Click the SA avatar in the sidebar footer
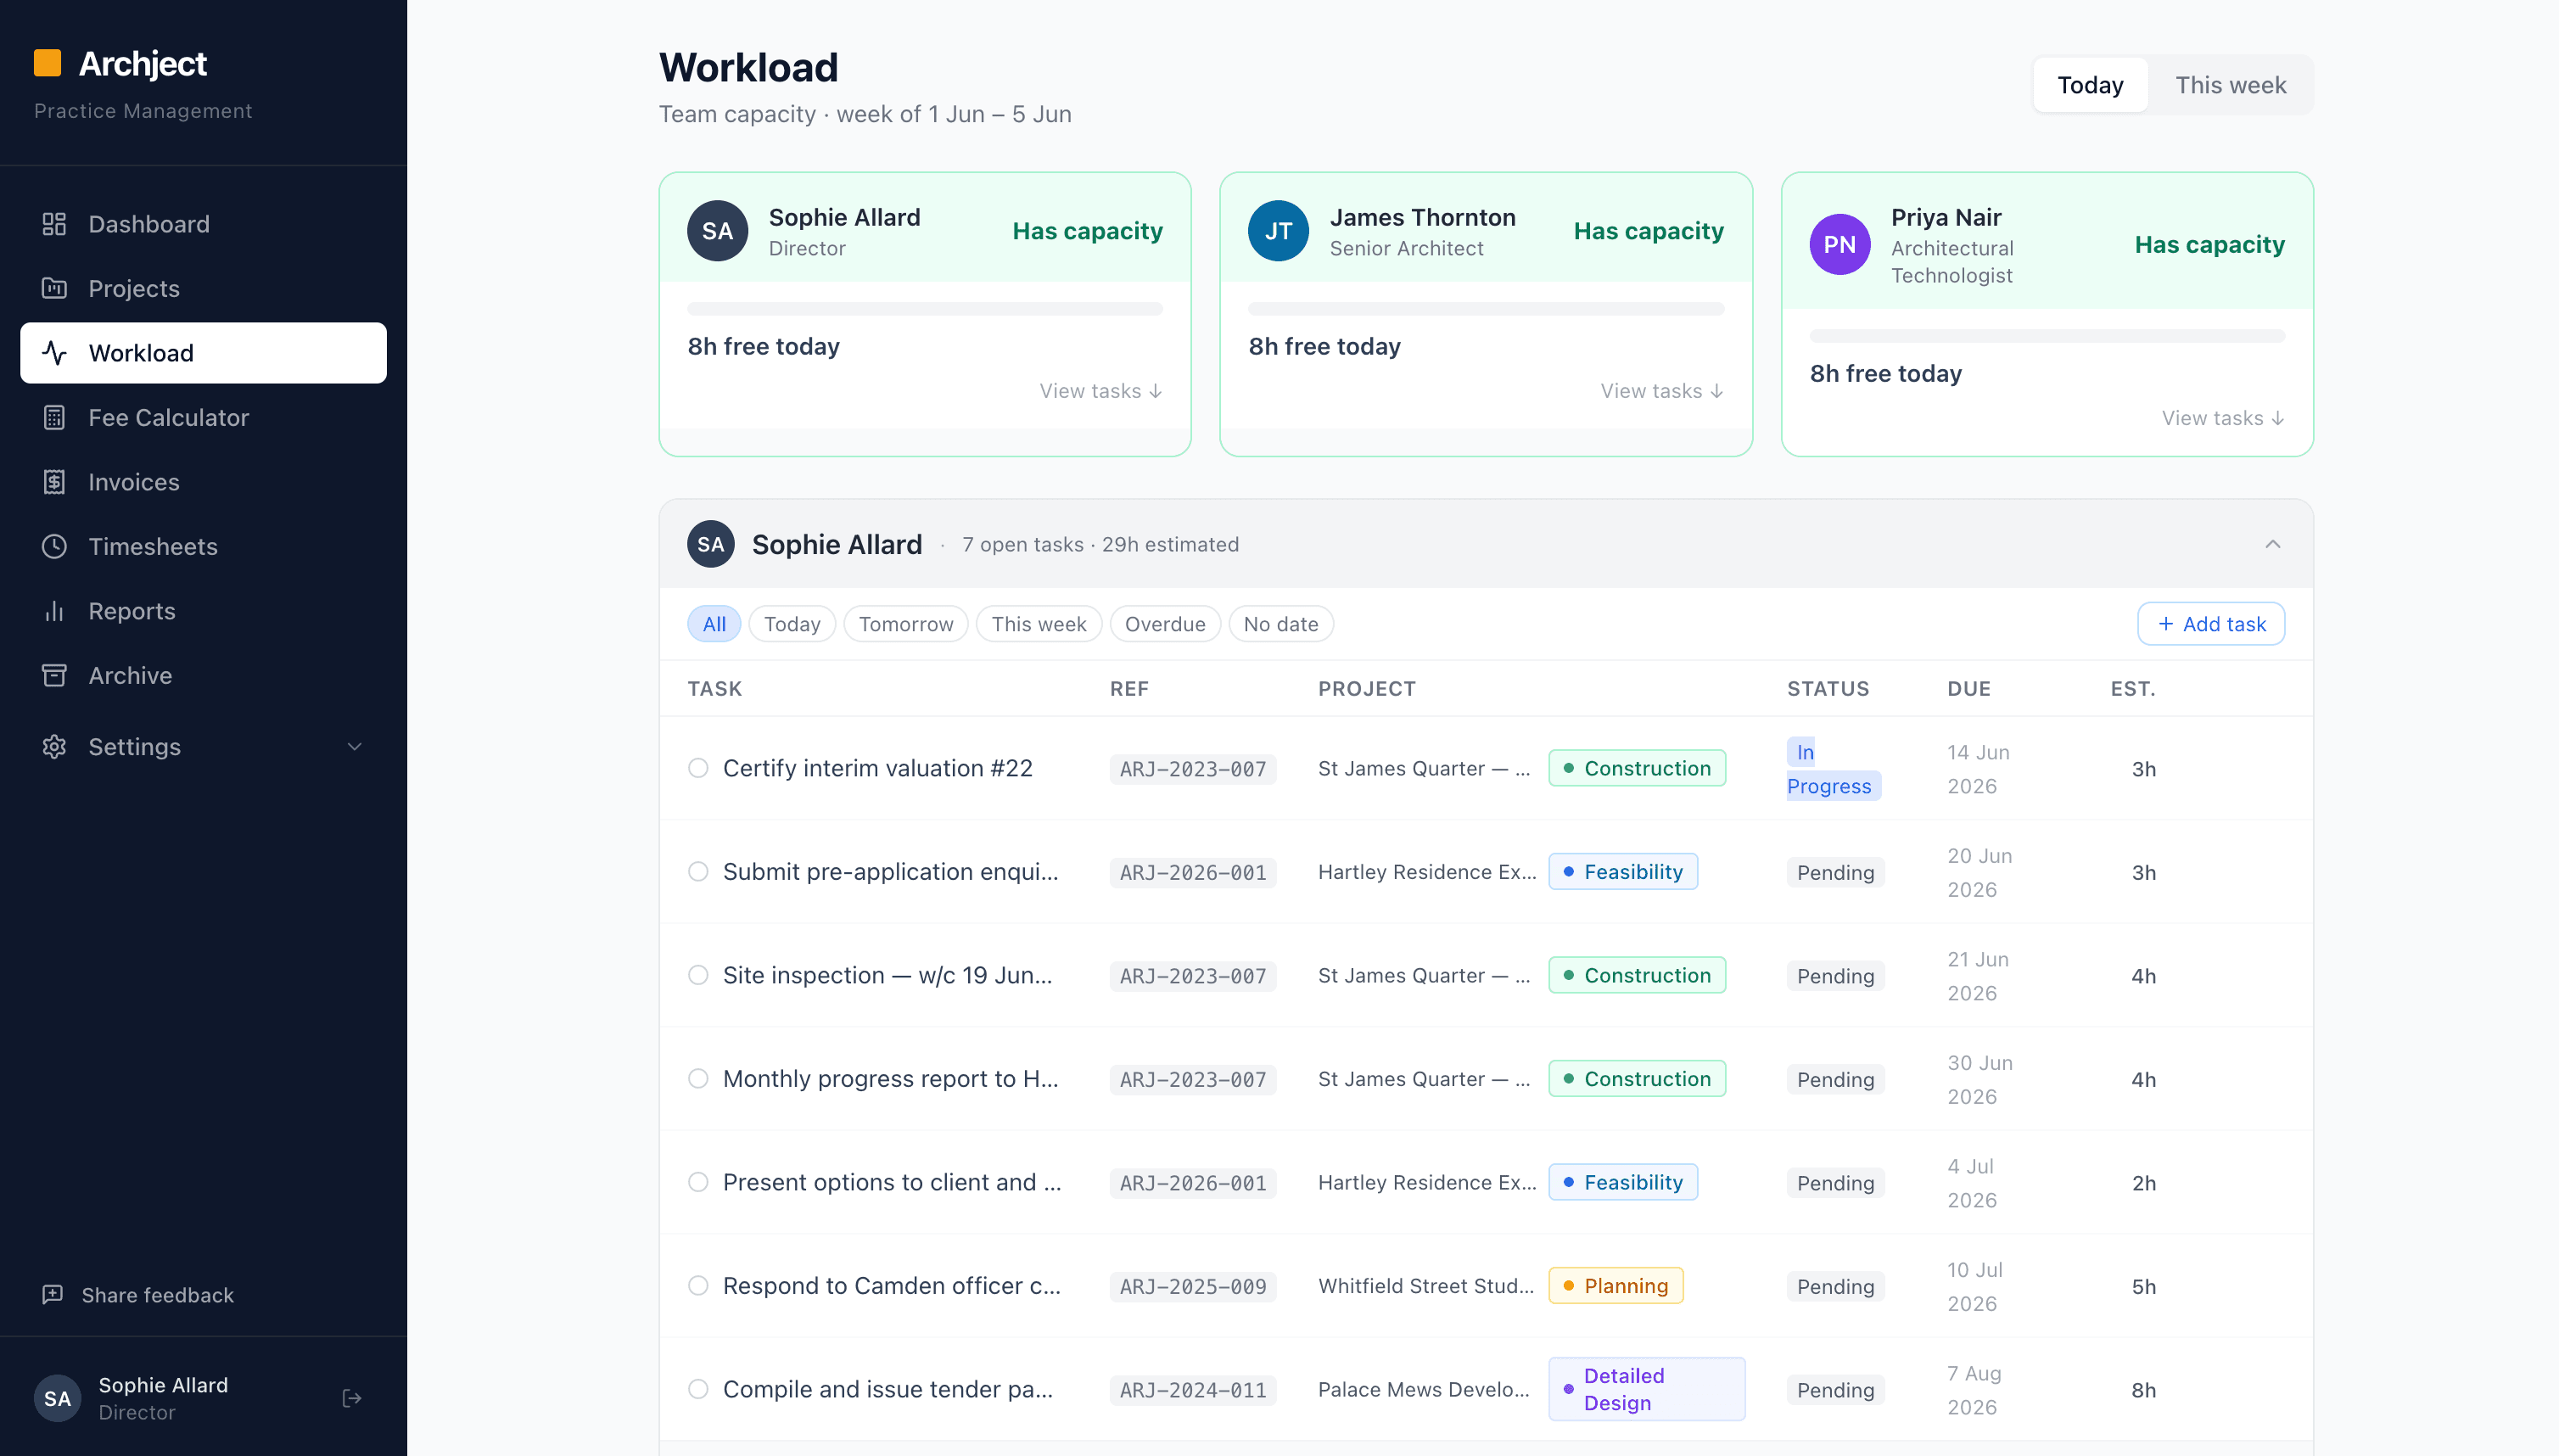Image resolution: width=2559 pixels, height=1456 pixels. (58, 1397)
